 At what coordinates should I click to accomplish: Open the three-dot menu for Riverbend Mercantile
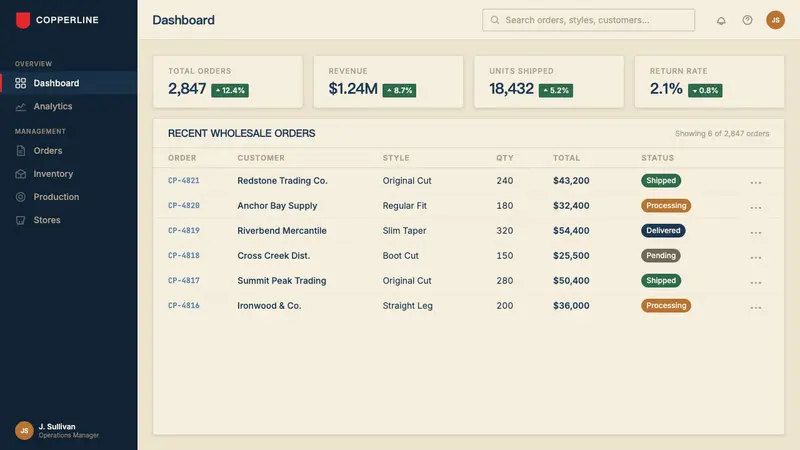tap(756, 232)
